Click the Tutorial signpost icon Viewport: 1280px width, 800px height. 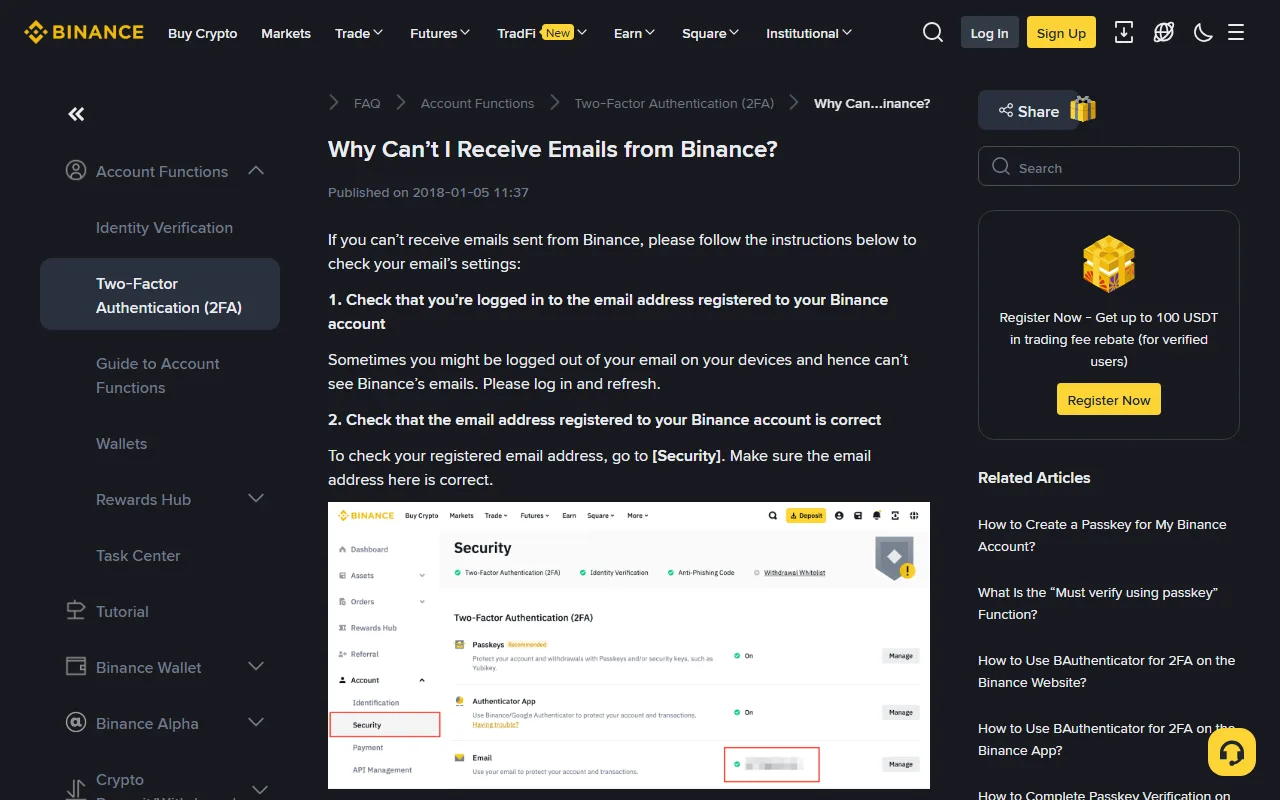[x=75, y=611]
